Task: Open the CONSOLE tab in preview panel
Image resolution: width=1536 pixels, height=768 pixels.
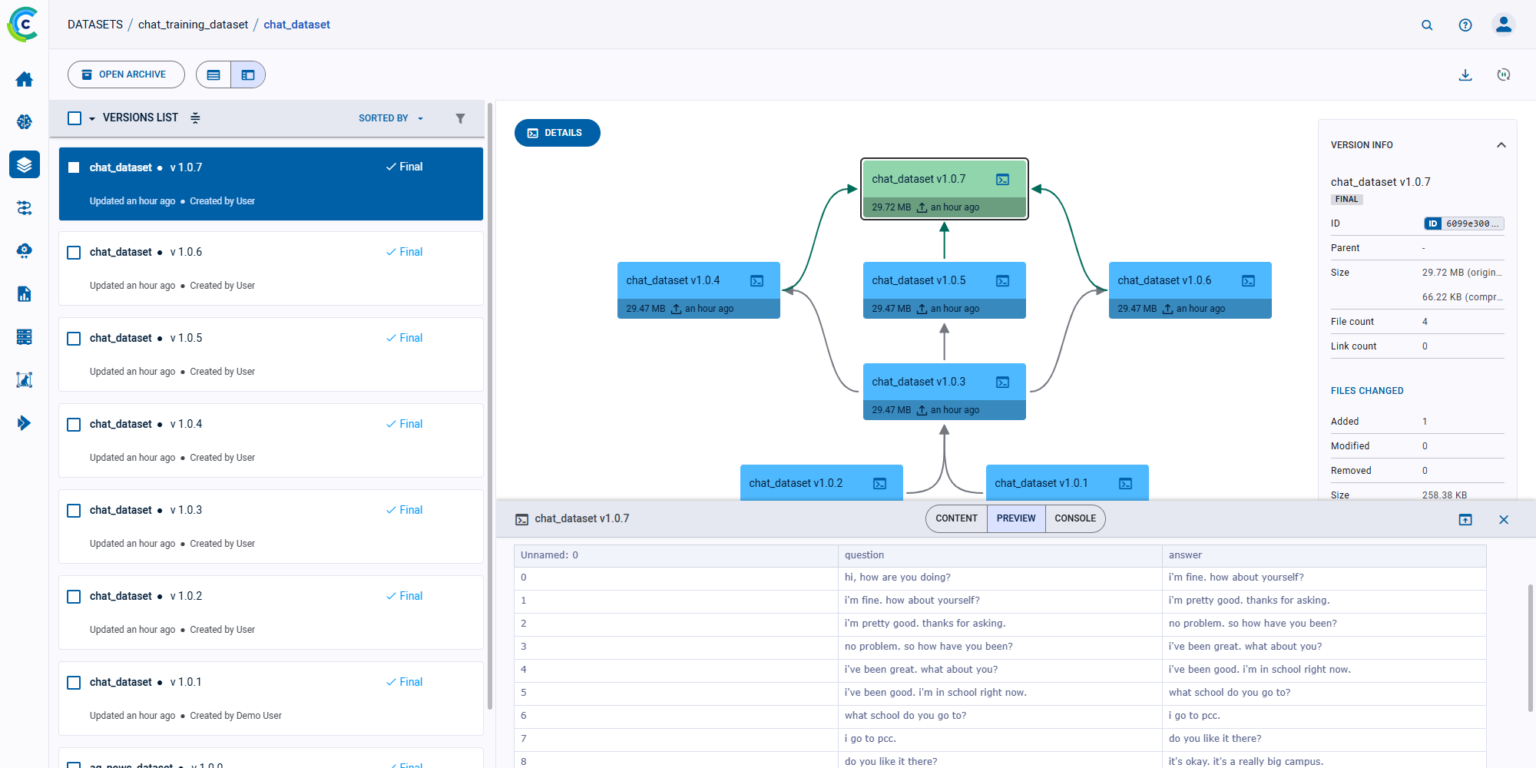Action: click(x=1075, y=518)
